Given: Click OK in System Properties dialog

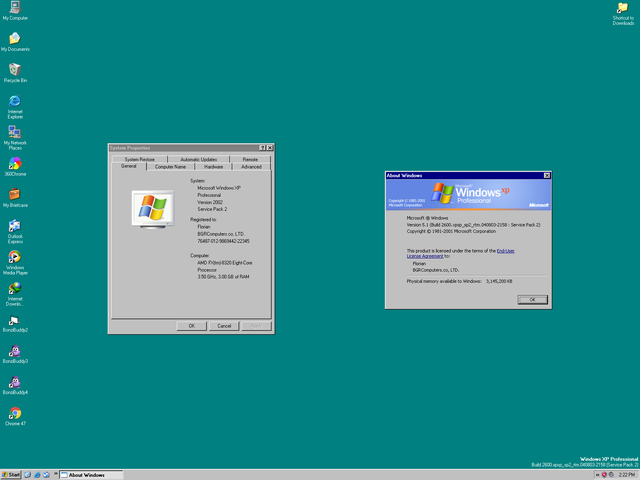Looking at the screenshot, I should point(192,326).
